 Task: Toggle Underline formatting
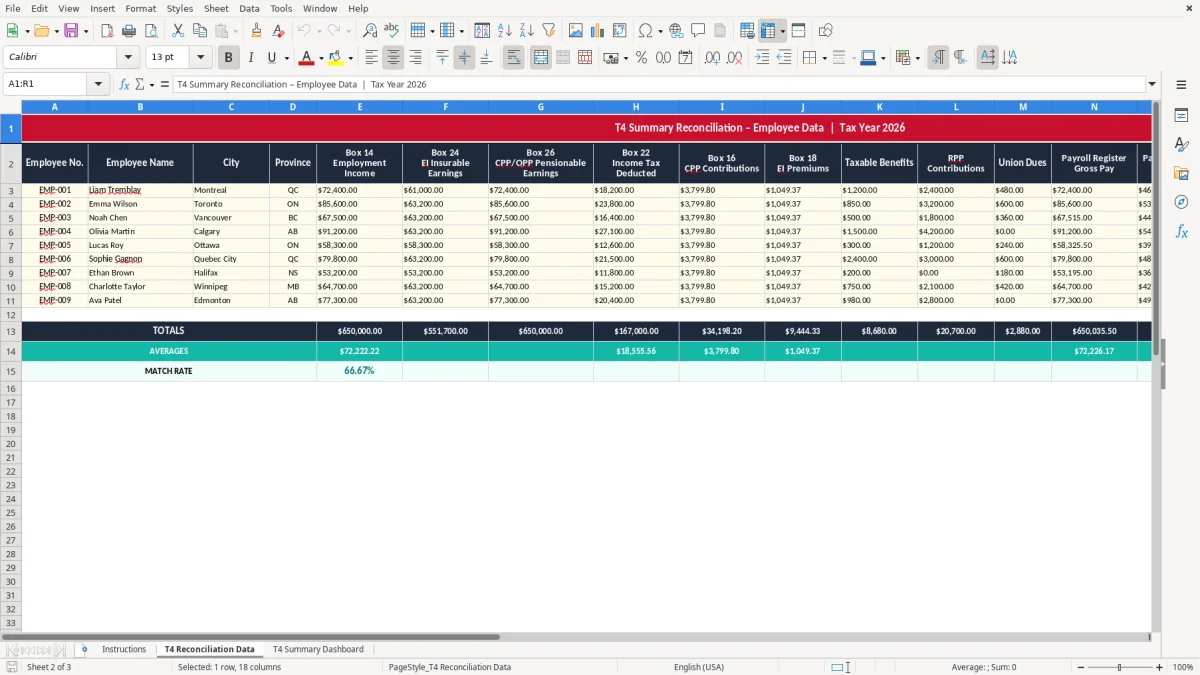pos(271,58)
